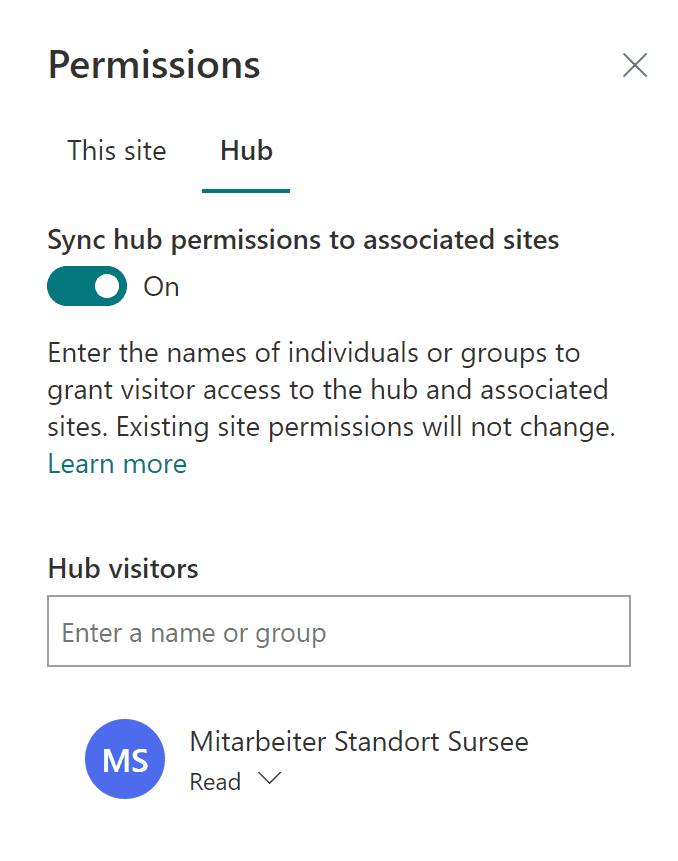Click the white knob of the sync switch
The height and width of the screenshot is (861, 678).
[107, 286]
